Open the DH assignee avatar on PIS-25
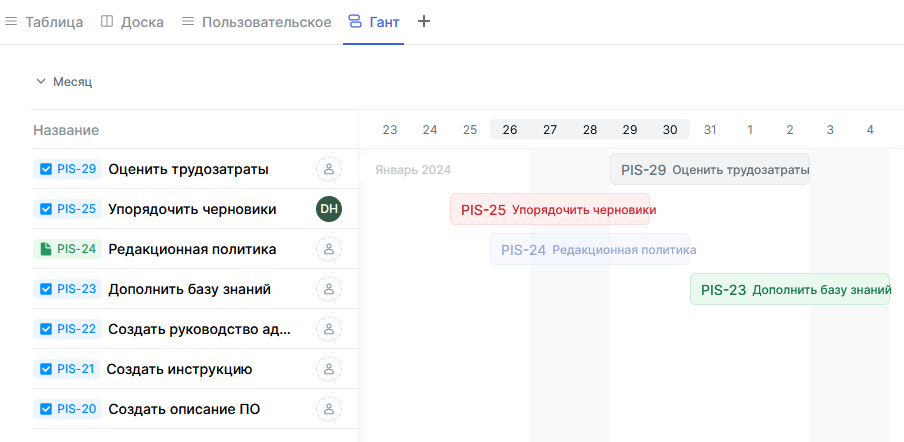Viewport: 904px width, 442px height. [x=329, y=209]
